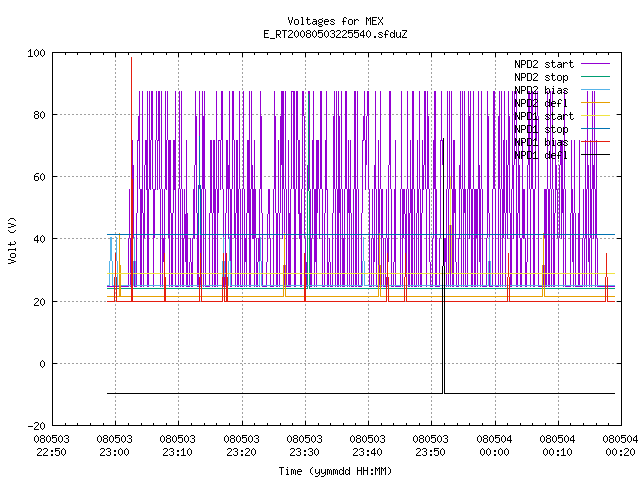
Task: Click the x-axis tick 080503 22:50
Action: (51, 446)
